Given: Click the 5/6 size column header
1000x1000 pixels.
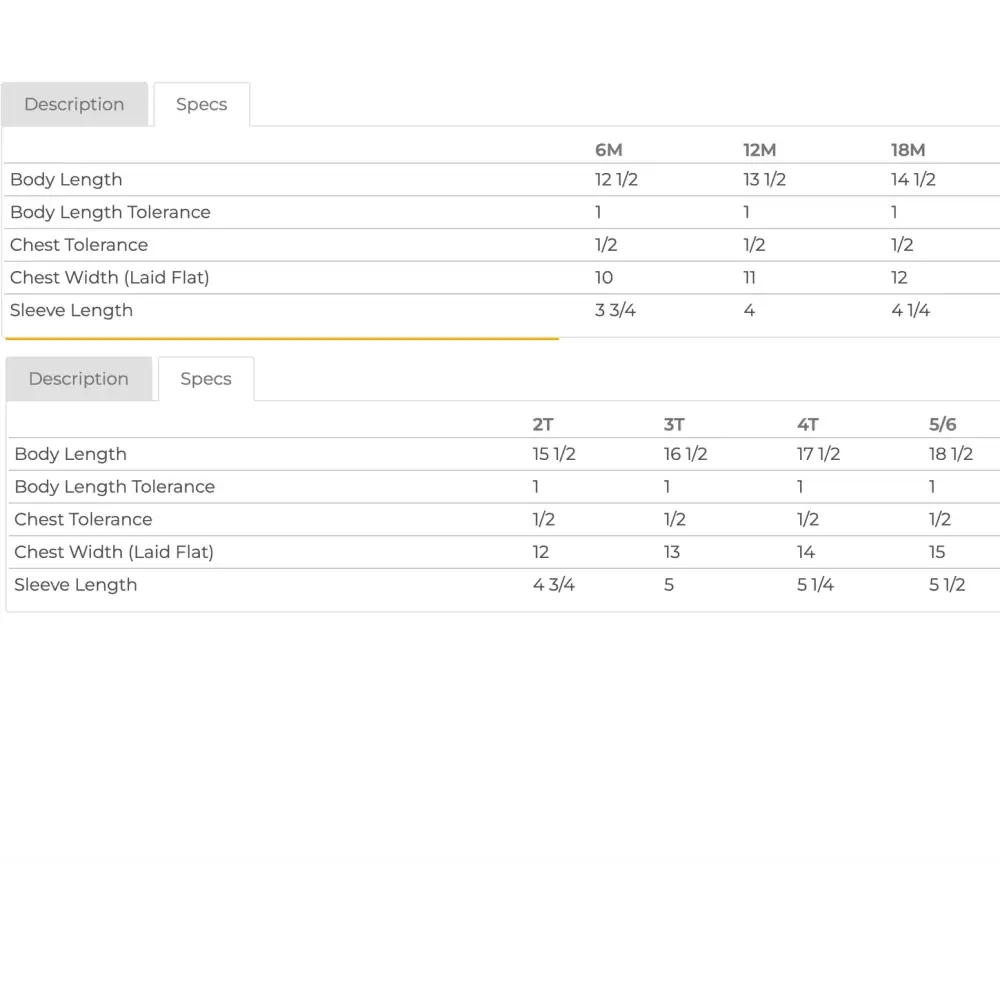Looking at the screenshot, I should [942, 425].
